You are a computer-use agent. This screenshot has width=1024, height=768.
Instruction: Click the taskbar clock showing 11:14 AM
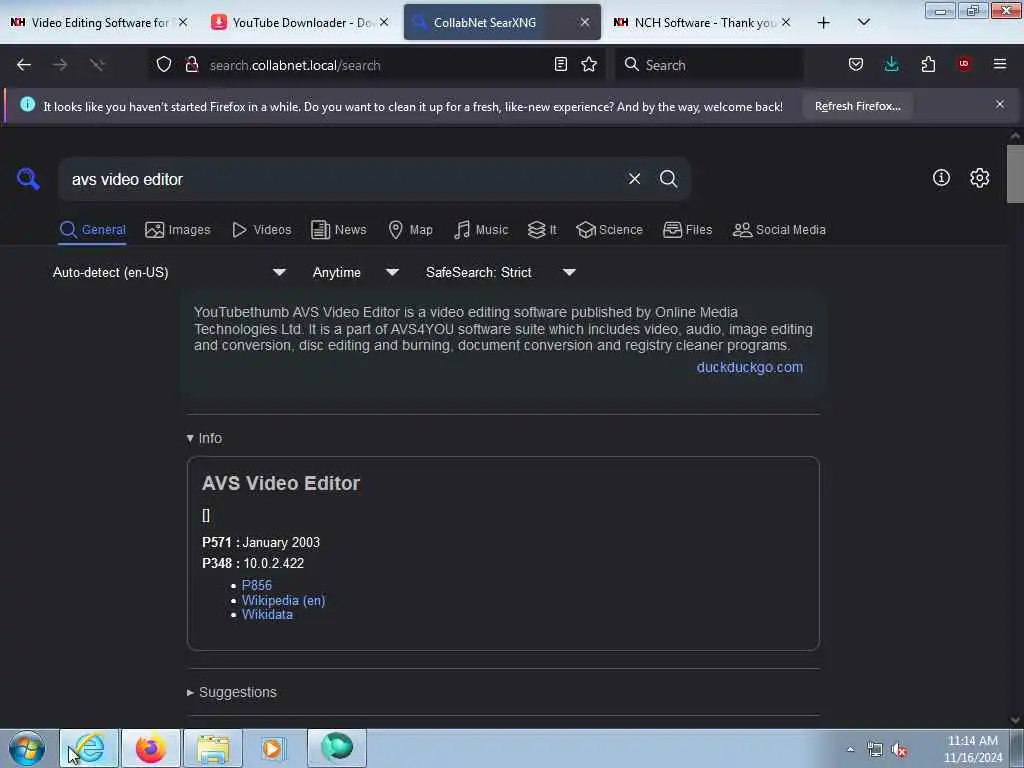[x=972, y=749]
